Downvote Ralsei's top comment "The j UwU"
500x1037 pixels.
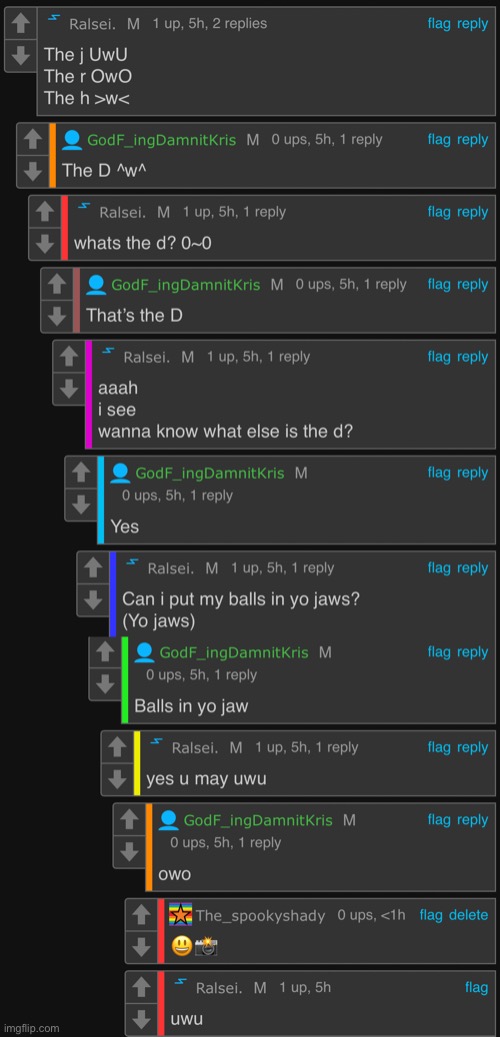tap(21, 56)
